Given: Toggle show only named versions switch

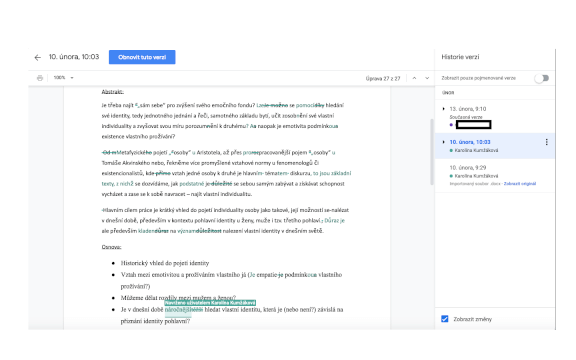Looking at the screenshot, I should pos(542,78).
